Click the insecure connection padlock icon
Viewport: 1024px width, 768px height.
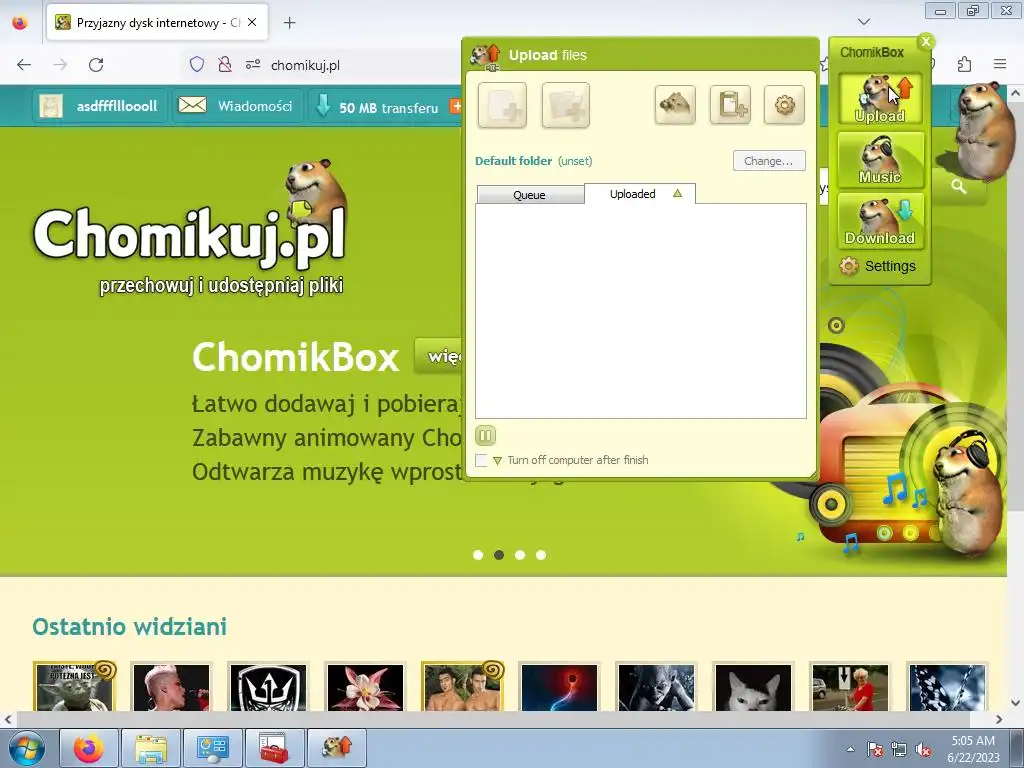(225, 65)
